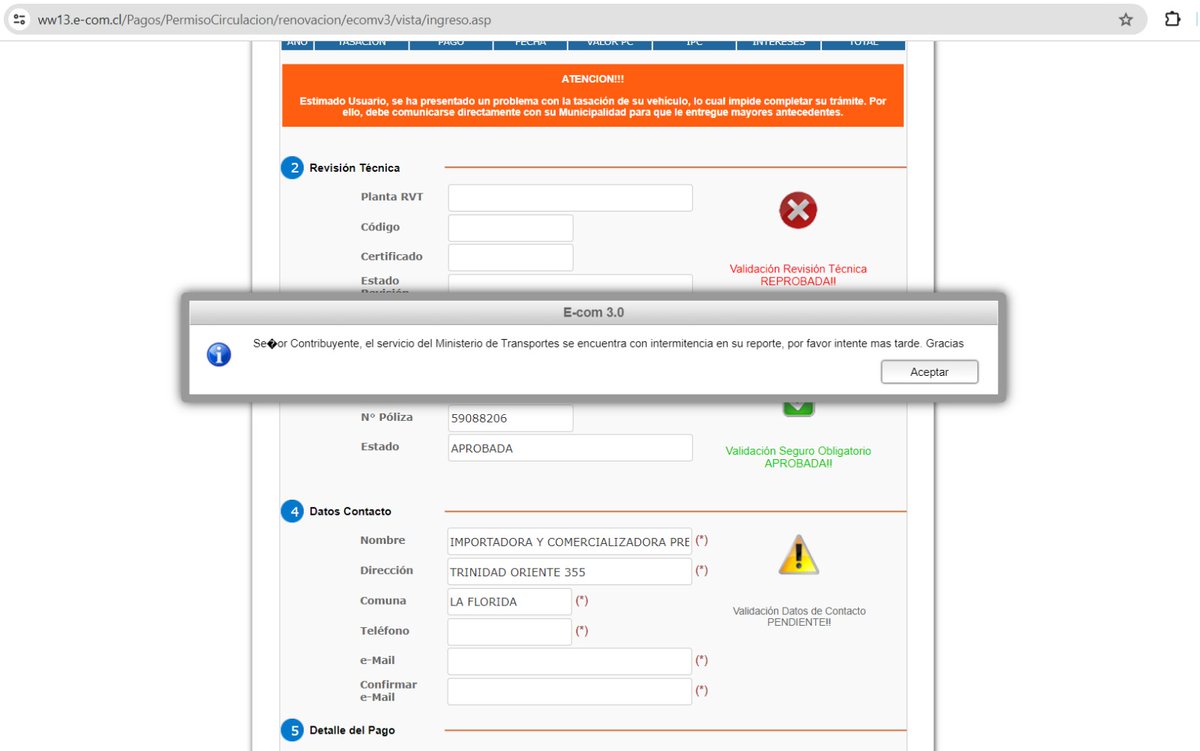
Task: Focus the Confirmar e-Mail input field
Action: (570, 691)
